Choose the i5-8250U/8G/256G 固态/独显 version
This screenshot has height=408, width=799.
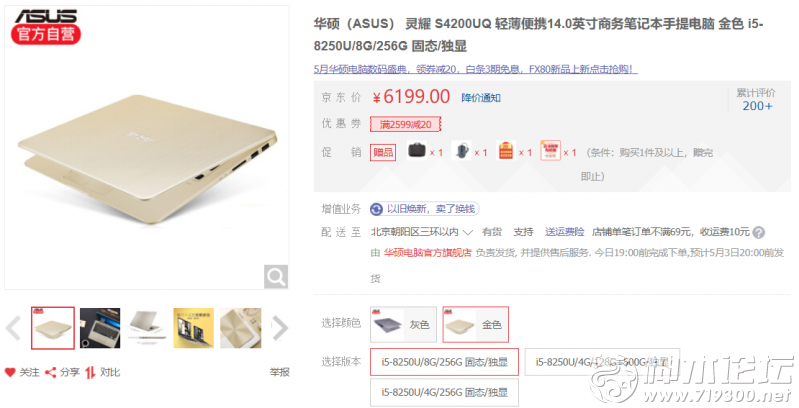coord(444,362)
